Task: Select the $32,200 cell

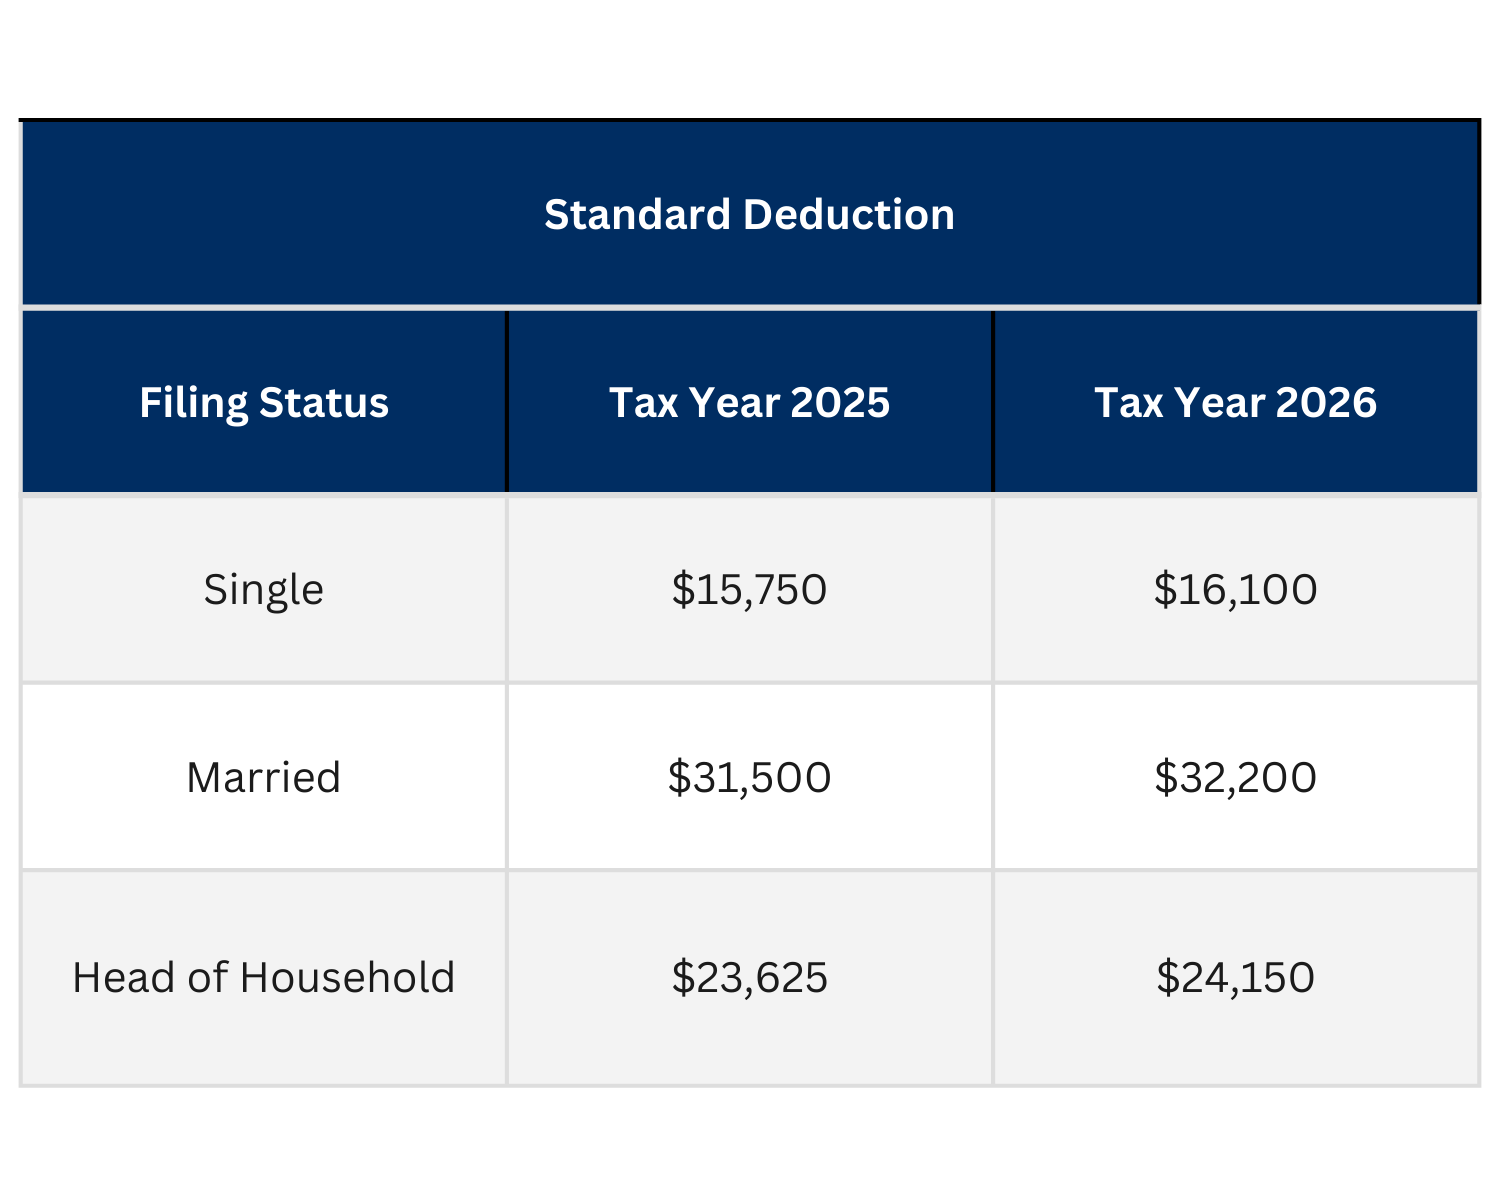Action: coord(1235,778)
